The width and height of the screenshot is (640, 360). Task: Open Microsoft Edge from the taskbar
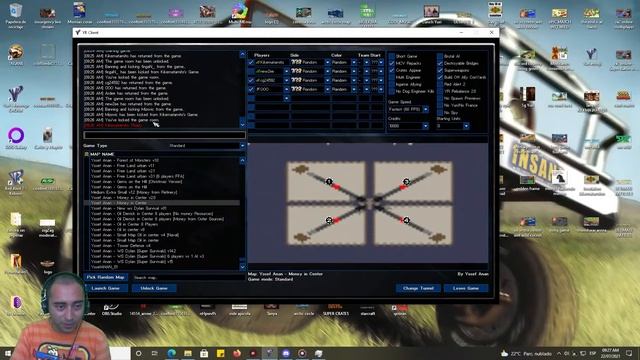[x=171, y=353]
